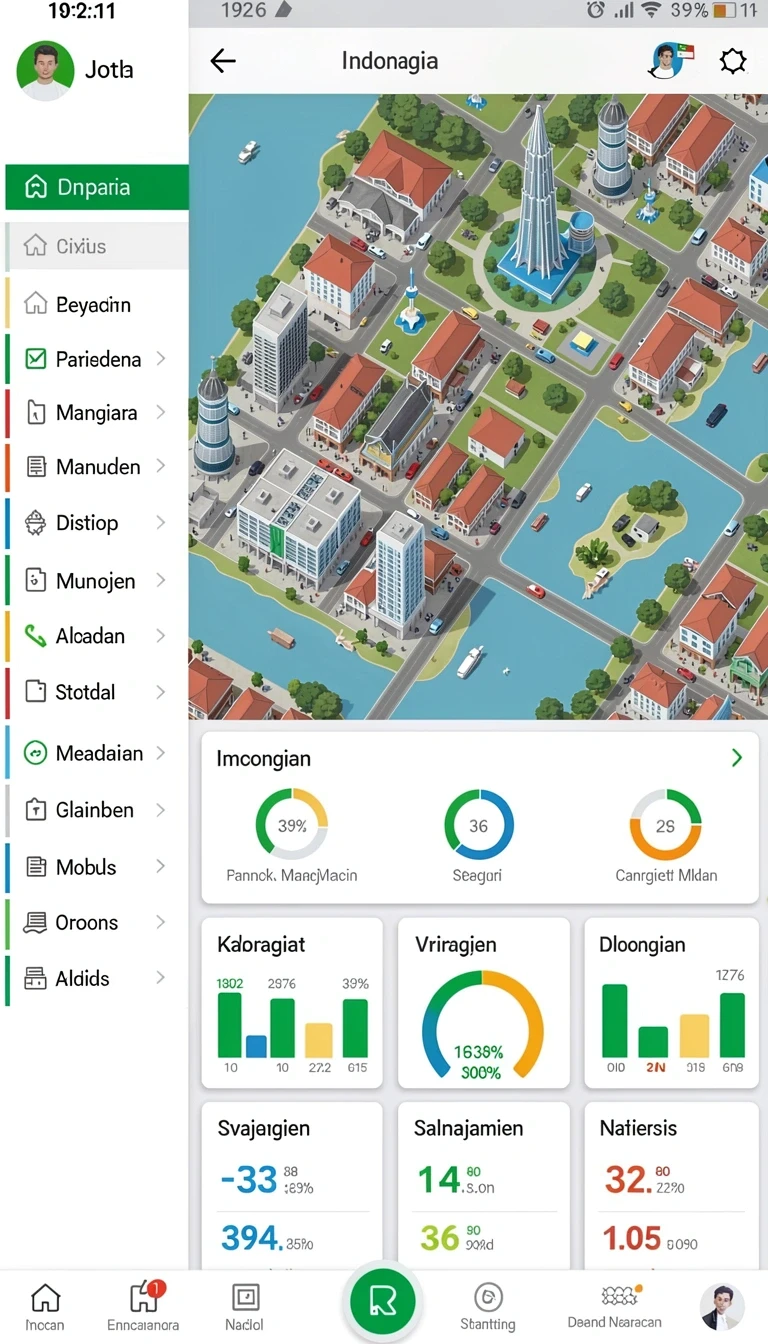Tap the Jotla user avatar
The image size is (768, 1344).
point(45,70)
